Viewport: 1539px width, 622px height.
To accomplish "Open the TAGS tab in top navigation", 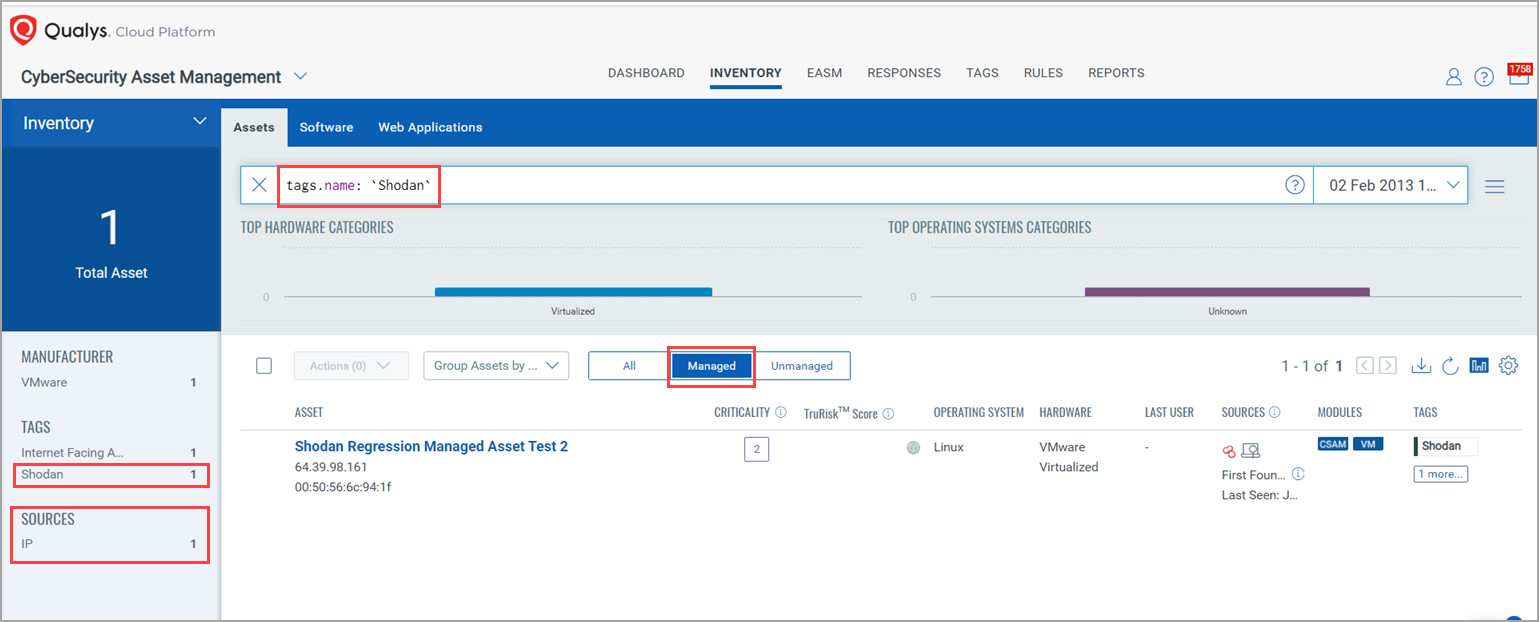I will (982, 73).
